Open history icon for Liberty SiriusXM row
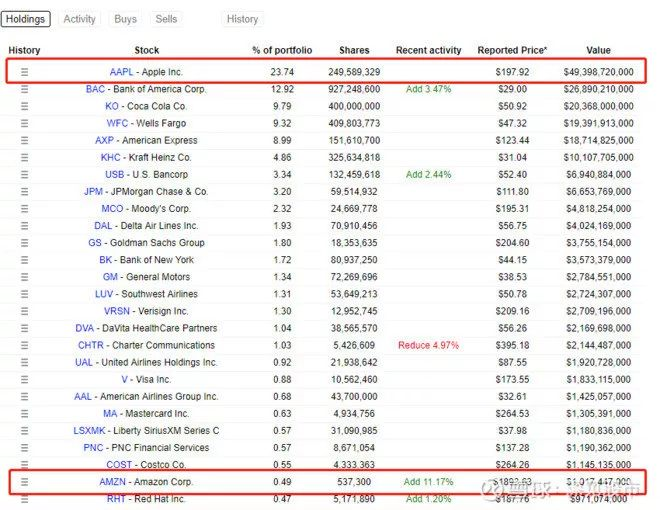This screenshot has width=660, height=510. click(24, 430)
